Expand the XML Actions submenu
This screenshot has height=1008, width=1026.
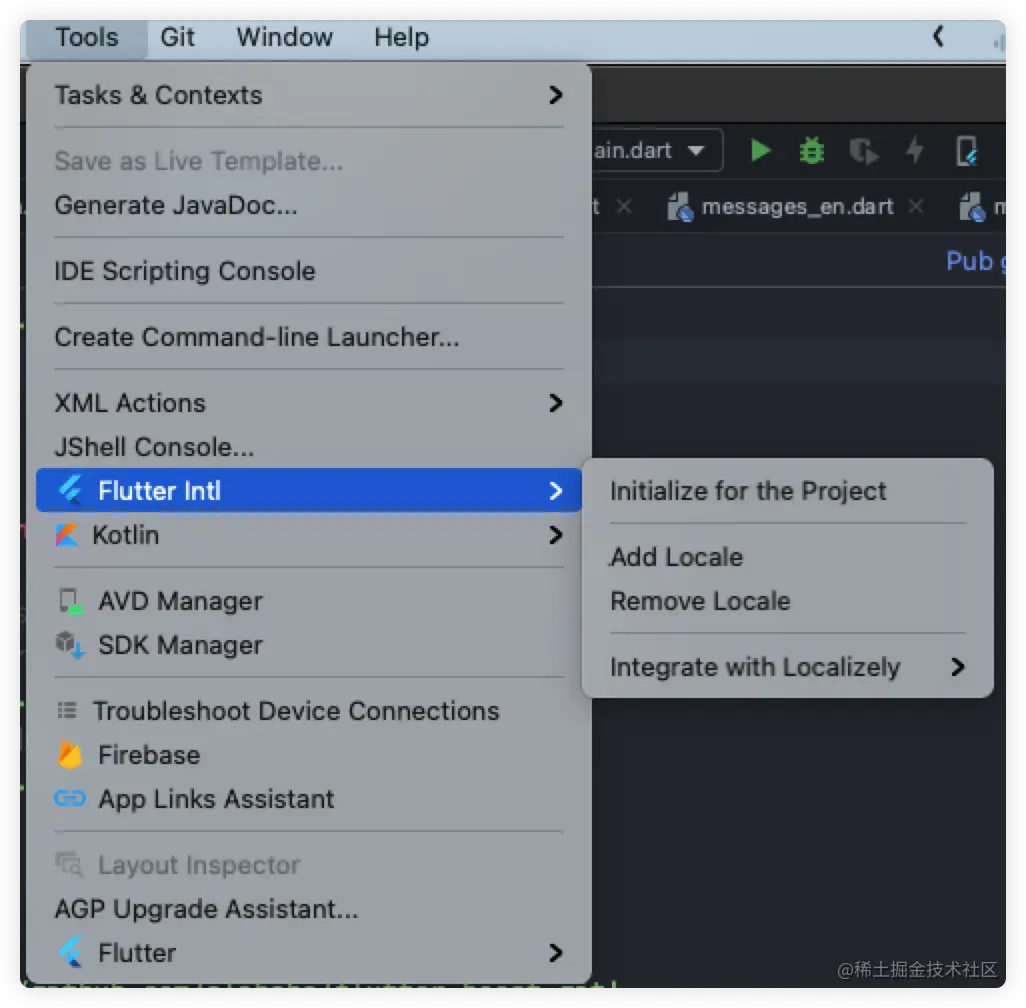pyautogui.click(x=130, y=403)
